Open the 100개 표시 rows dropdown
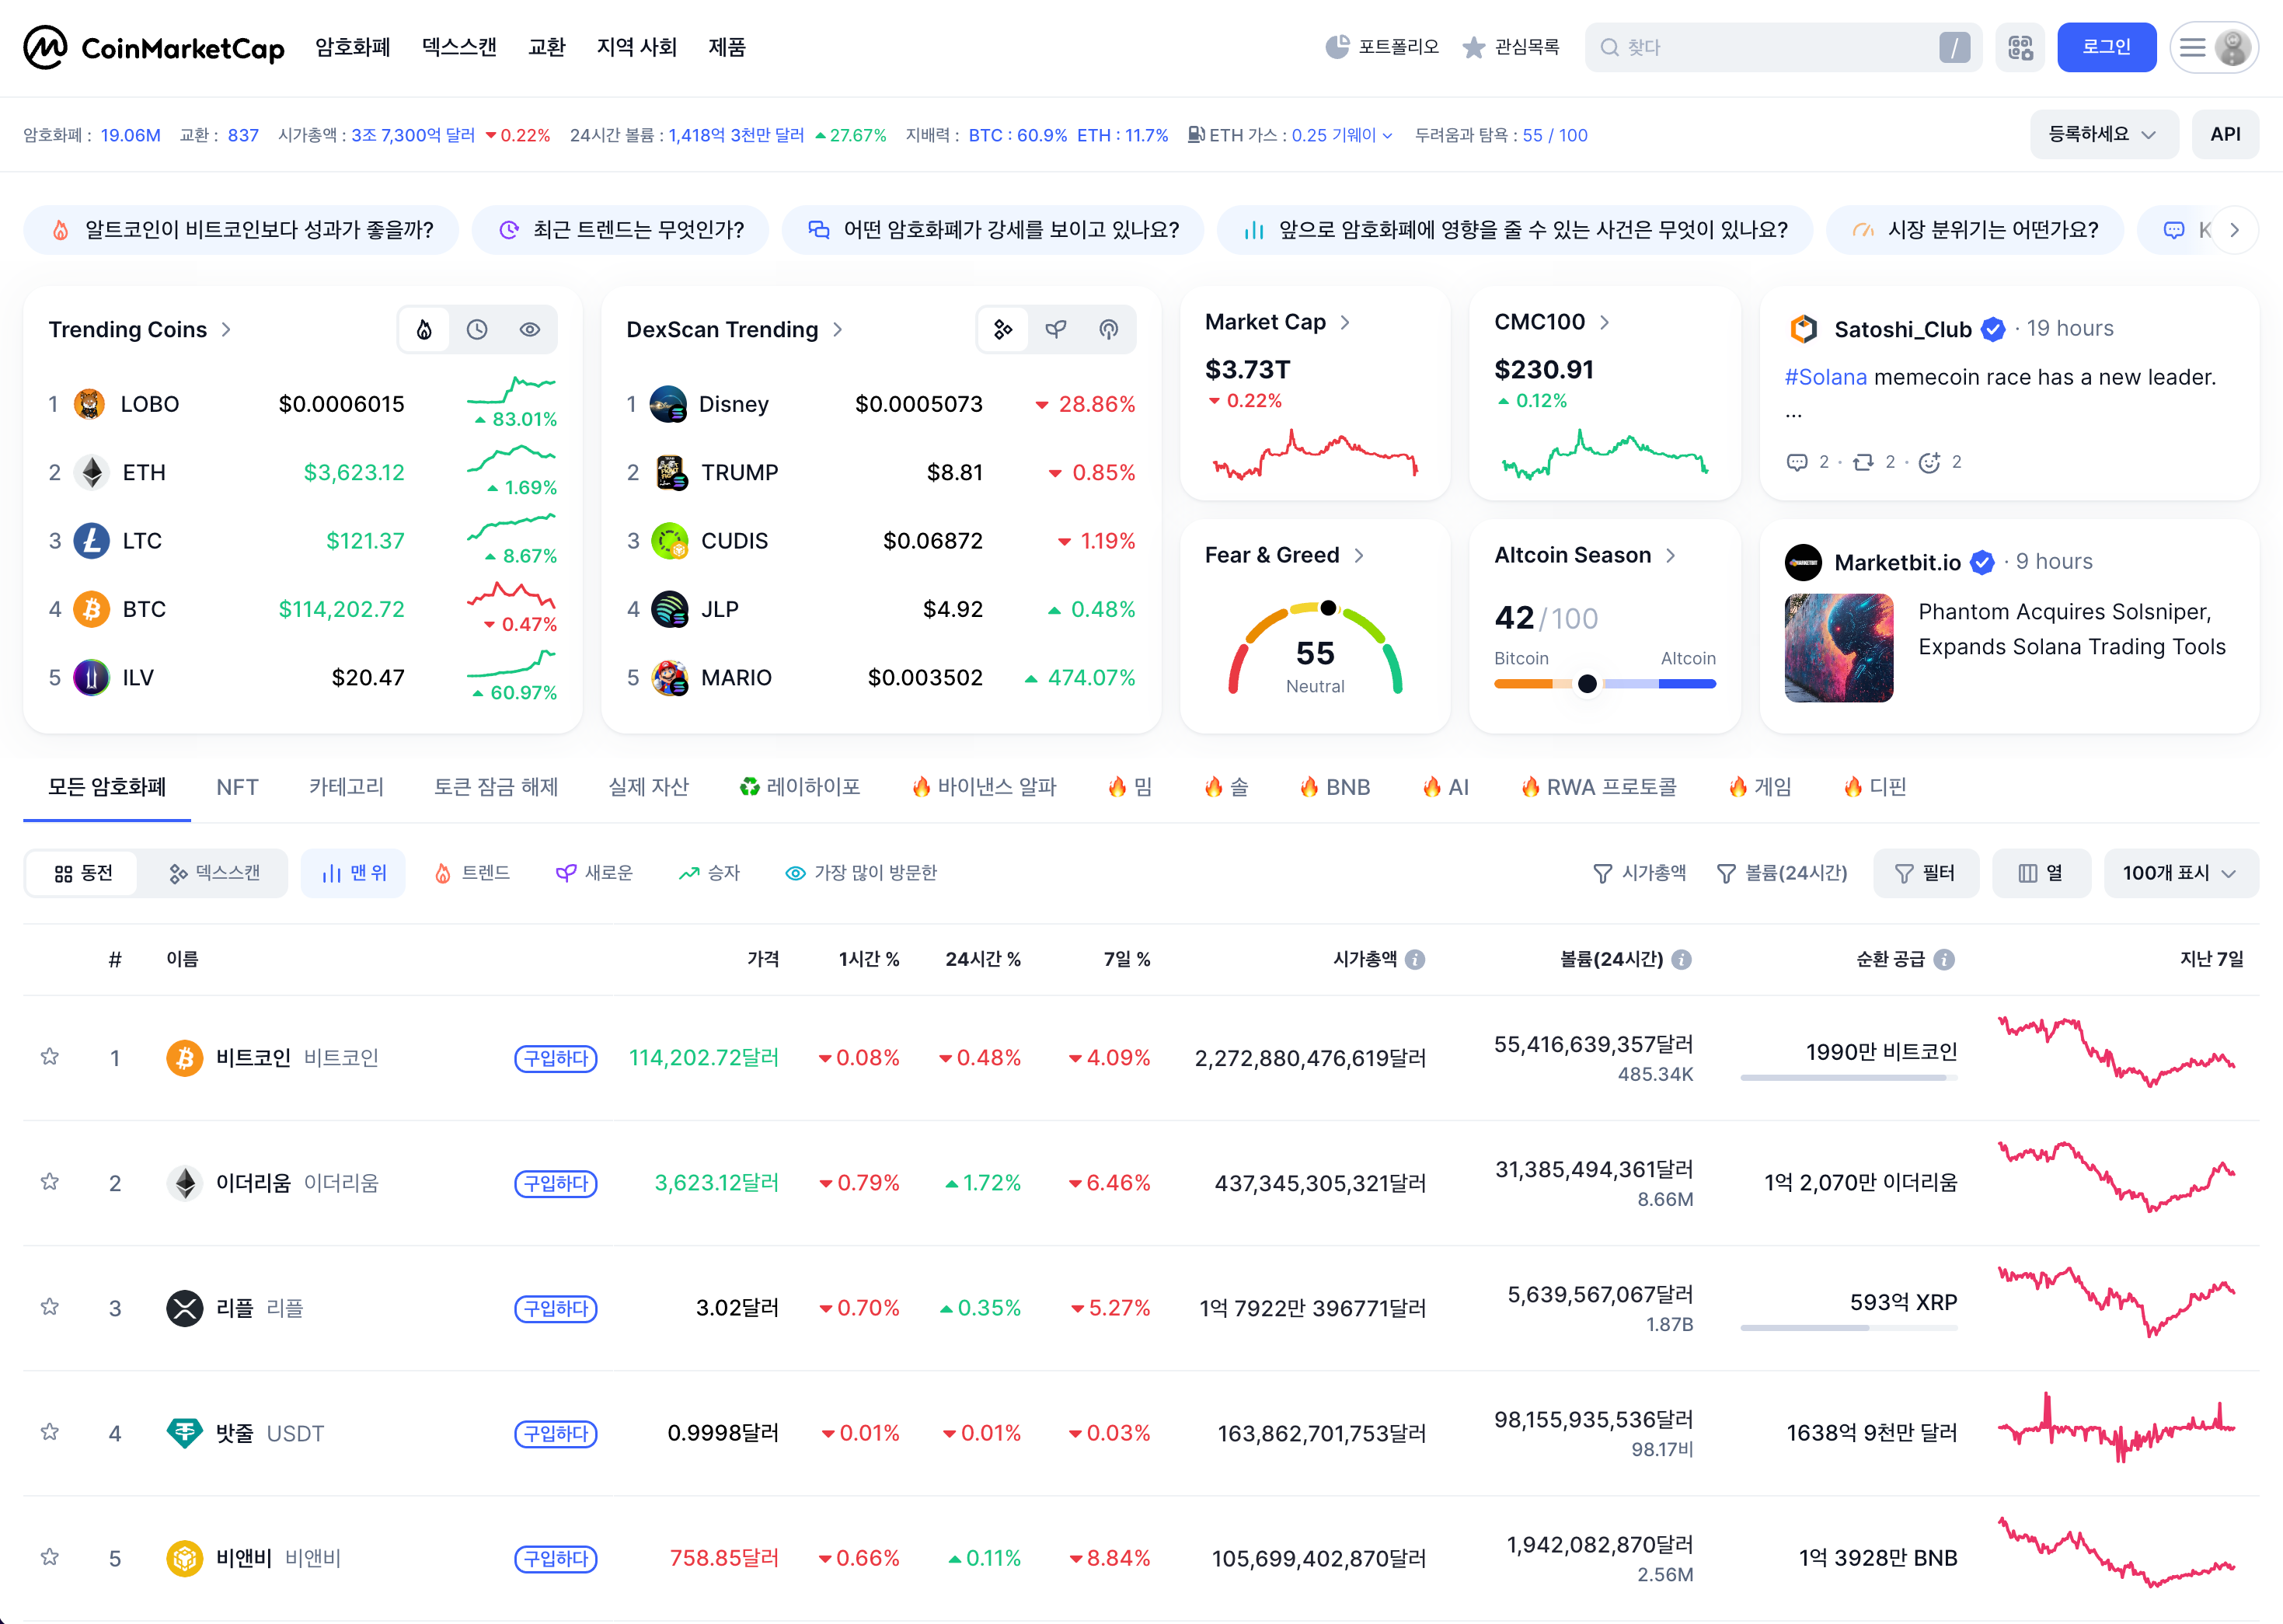Screen dimensions: 2283x1624 coord(2180,873)
